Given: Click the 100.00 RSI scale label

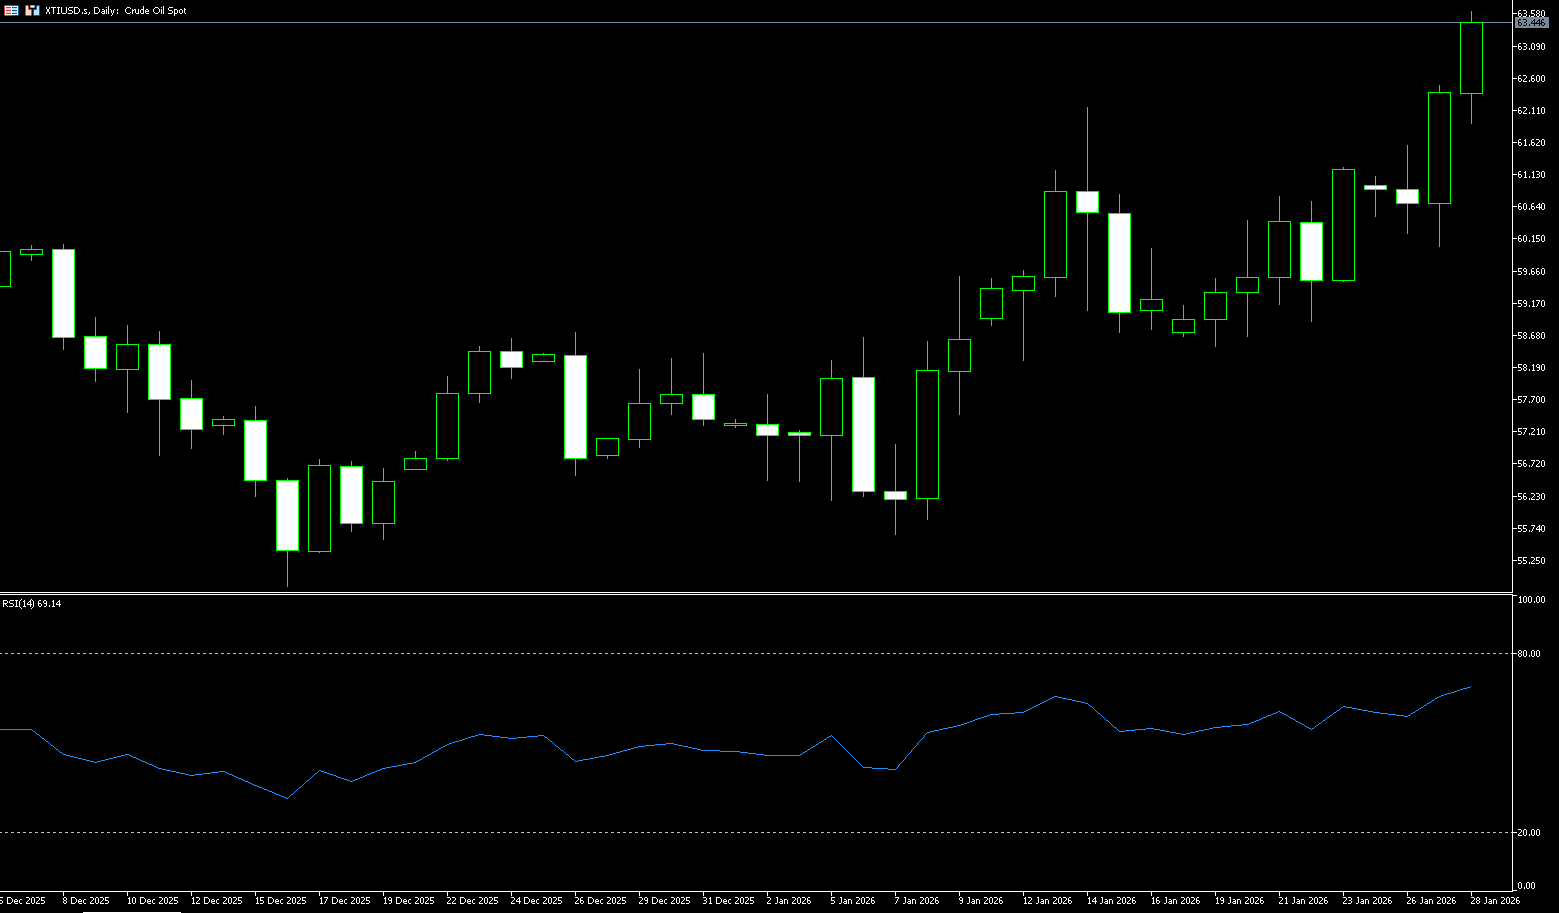Looking at the screenshot, I should [1530, 600].
